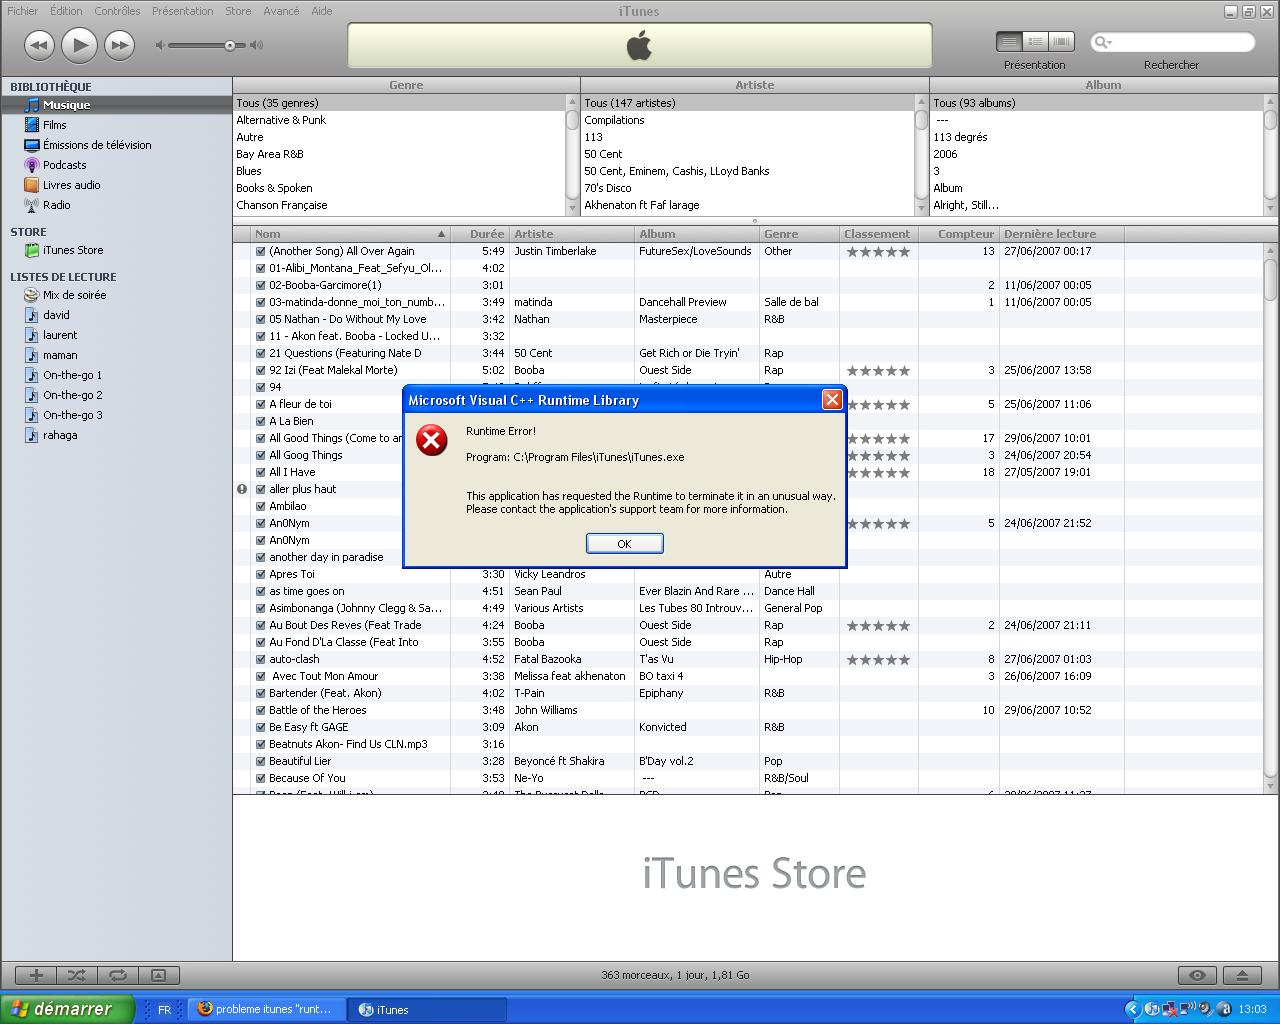Uncheck the '05 Nathan - Do Without My Love' checkbox

(x=260, y=319)
